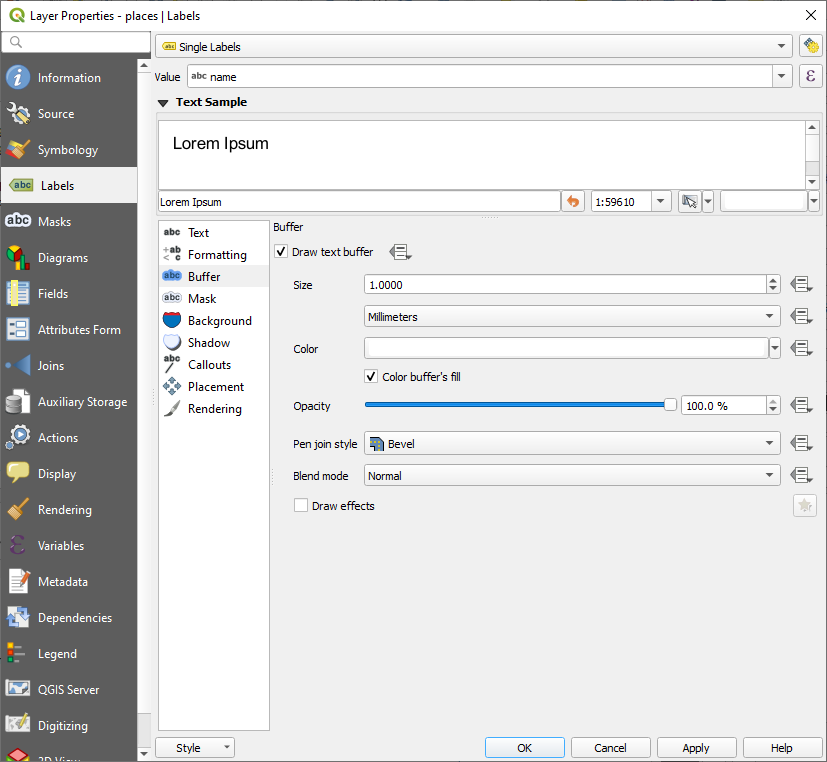The width and height of the screenshot is (827, 762).
Task: Collapse the Text Sample section
Action: [164, 102]
